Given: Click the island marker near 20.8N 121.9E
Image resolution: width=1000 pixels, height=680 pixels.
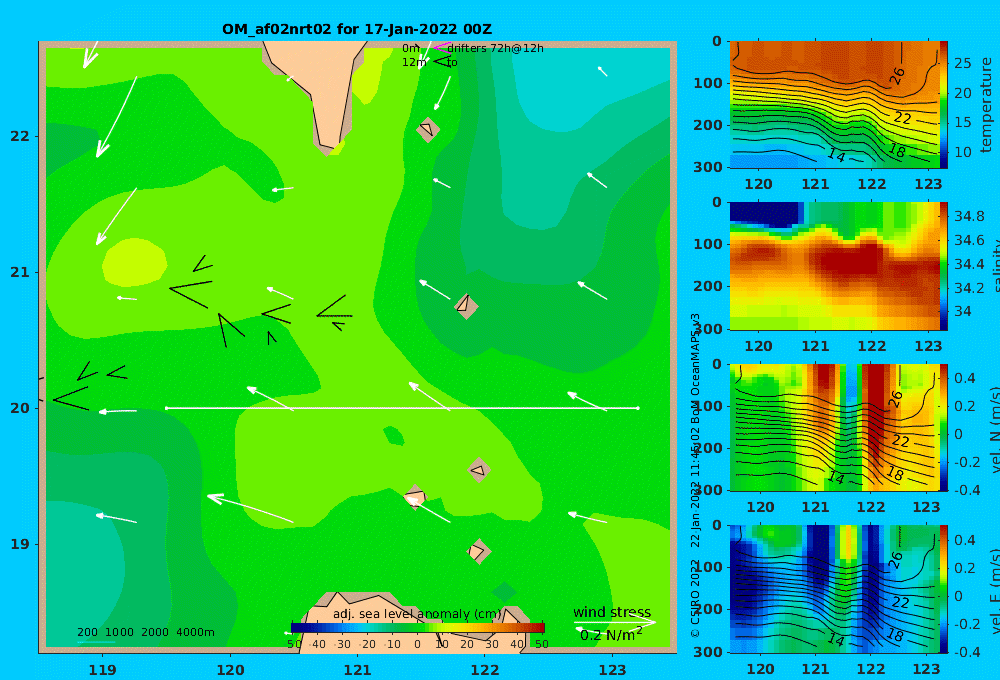Looking at the screenshot, I should [466, 306].
